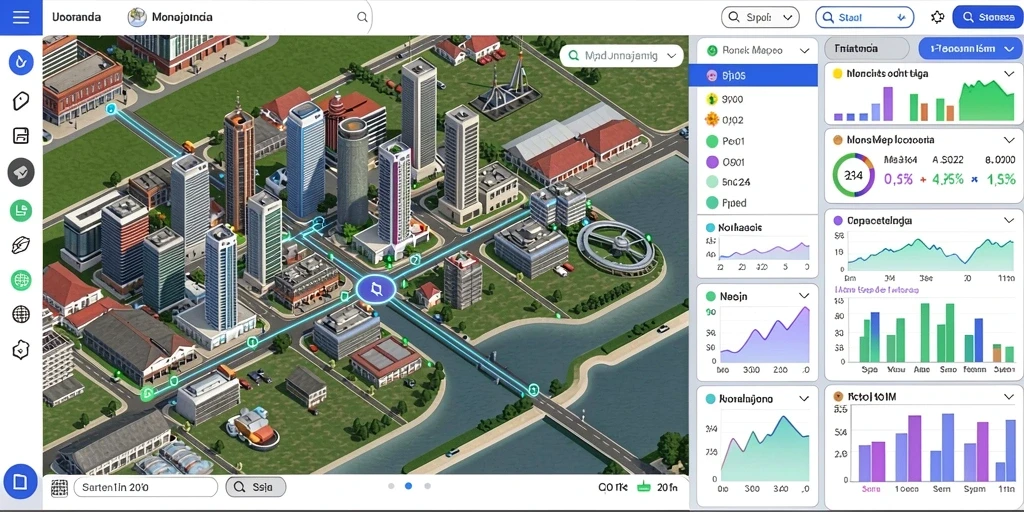Collapse the Neojn chart panel
The width and height of the screenshot is (1024, 512).
(803, 296)
